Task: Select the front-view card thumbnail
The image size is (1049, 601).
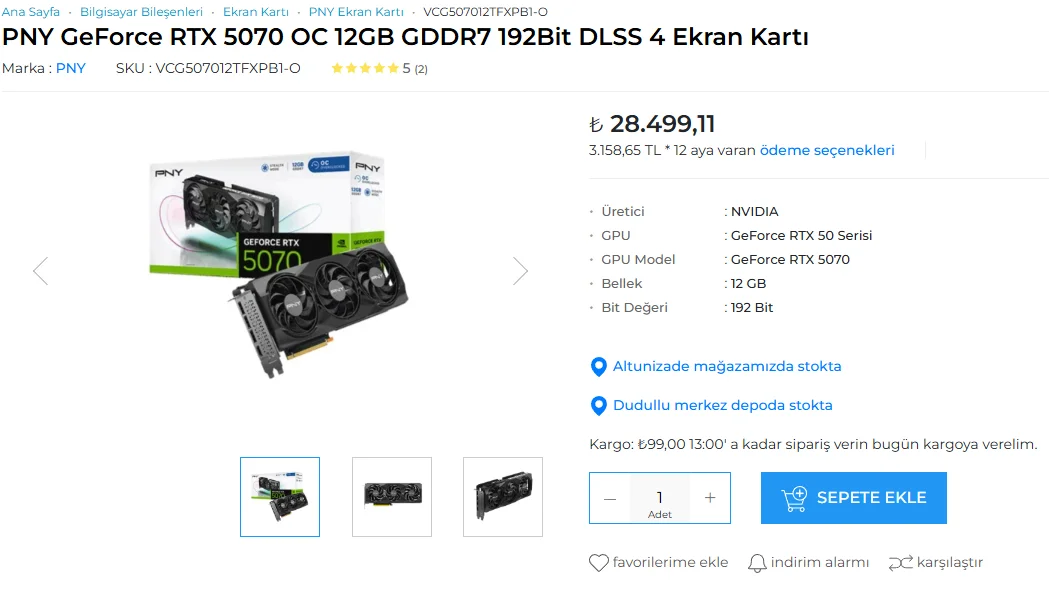Action: (392, 497)
